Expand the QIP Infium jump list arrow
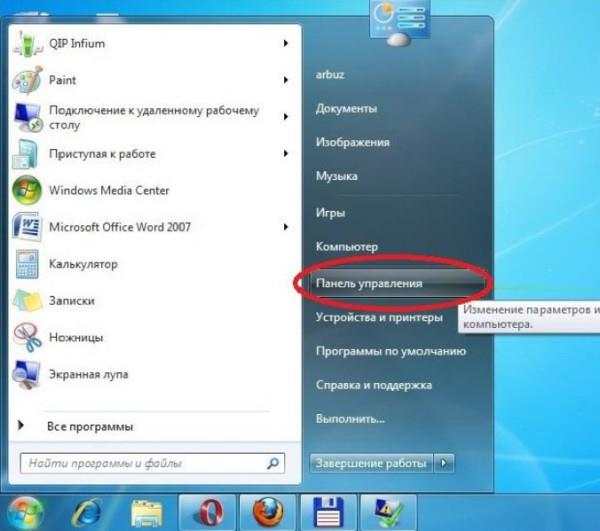The width and height of the screenshot is (600, 531). pos(285,43)
